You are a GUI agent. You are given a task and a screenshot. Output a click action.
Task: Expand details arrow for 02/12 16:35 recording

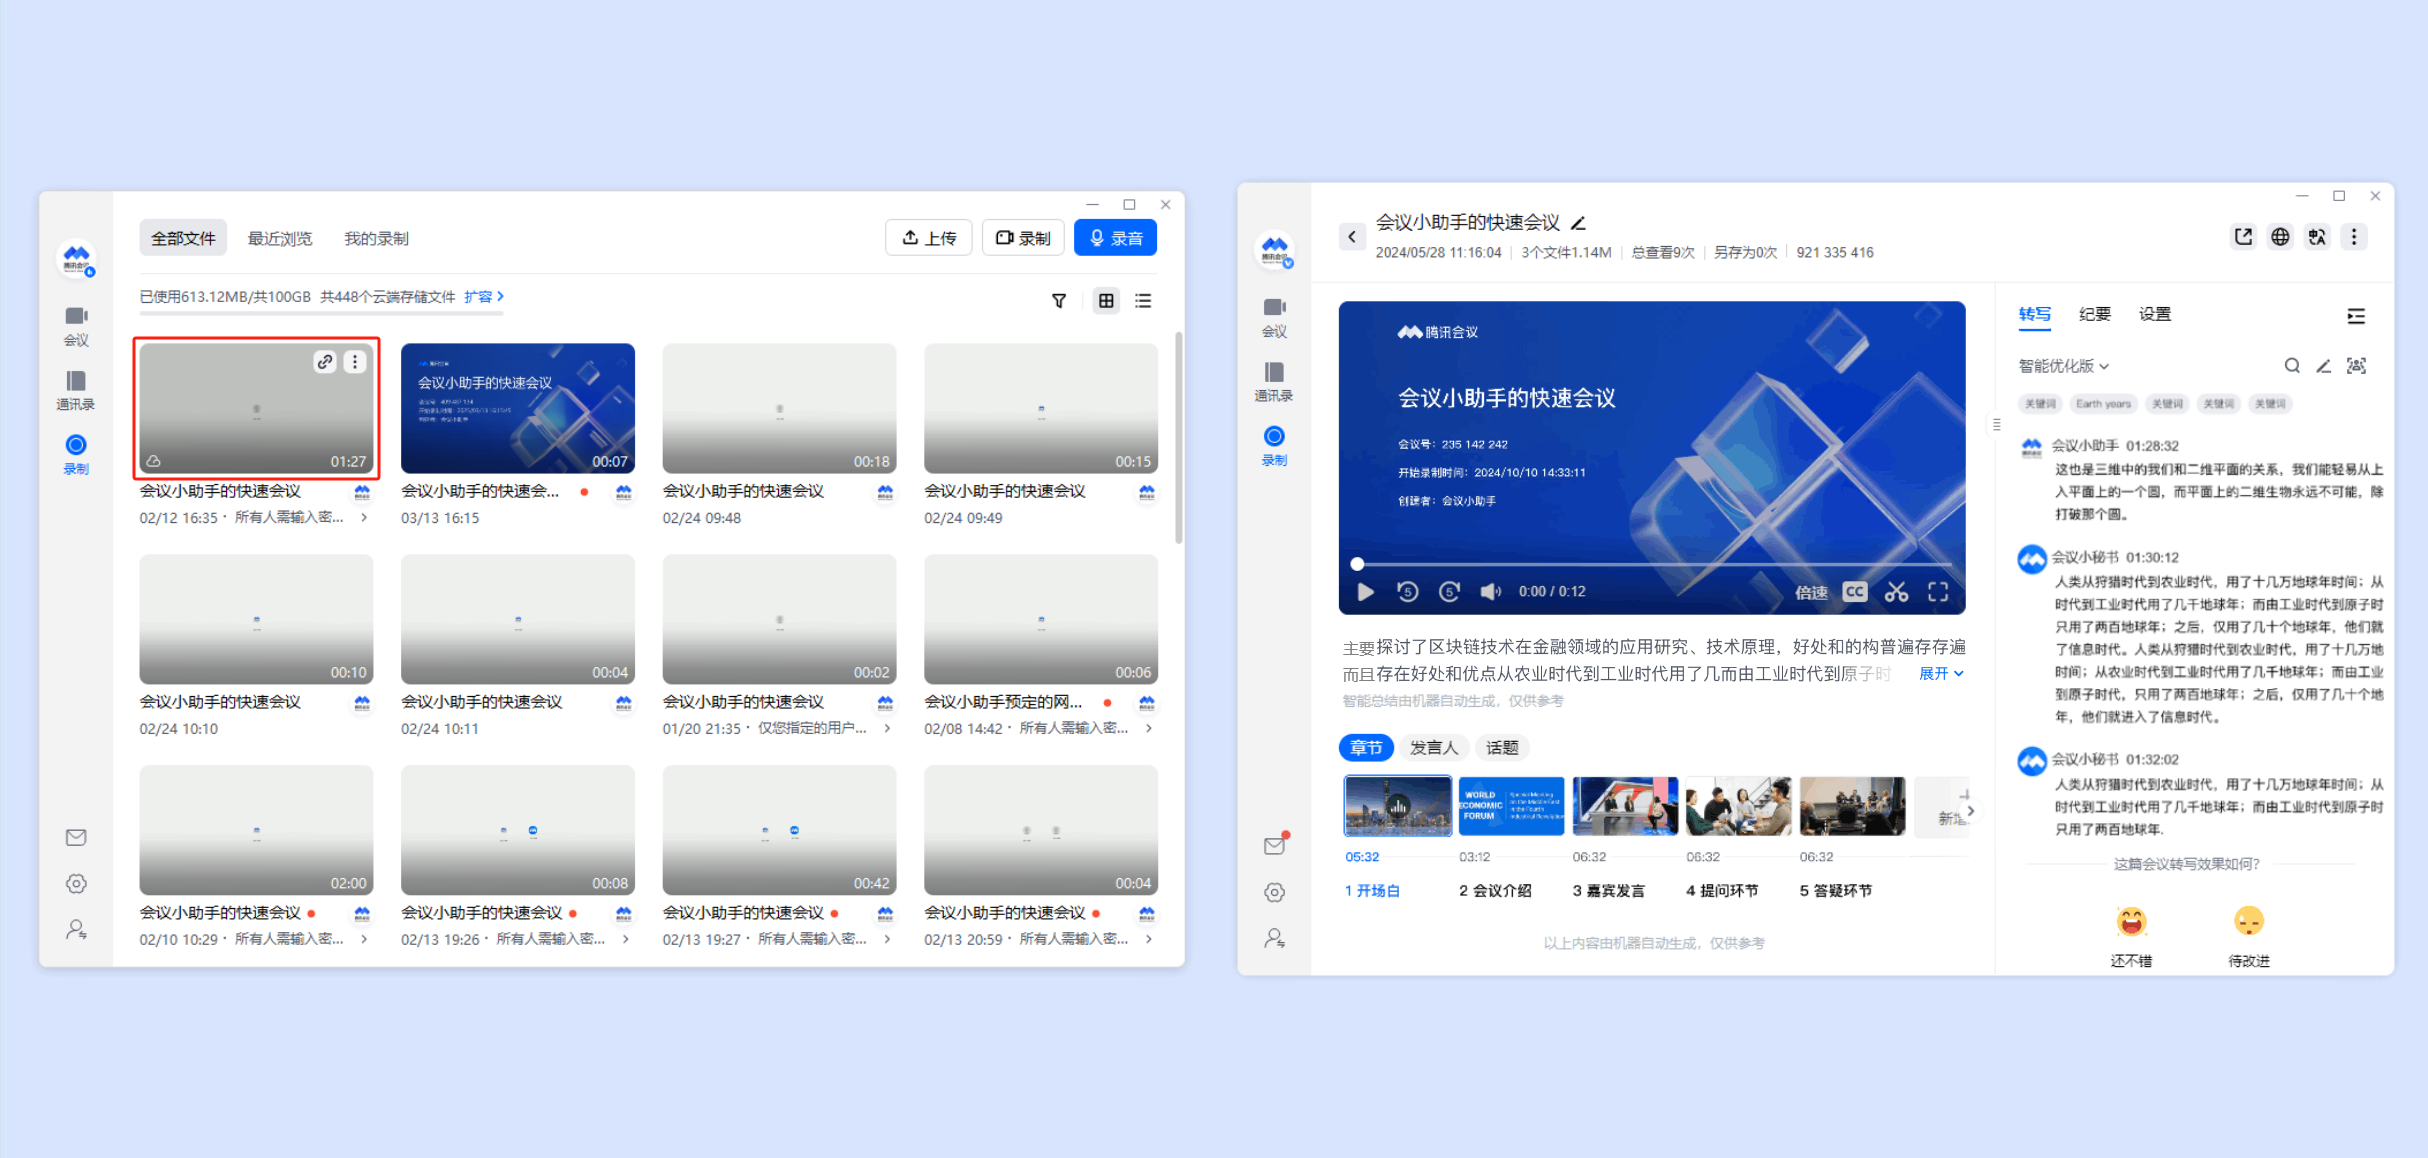[x=364, y=518]
